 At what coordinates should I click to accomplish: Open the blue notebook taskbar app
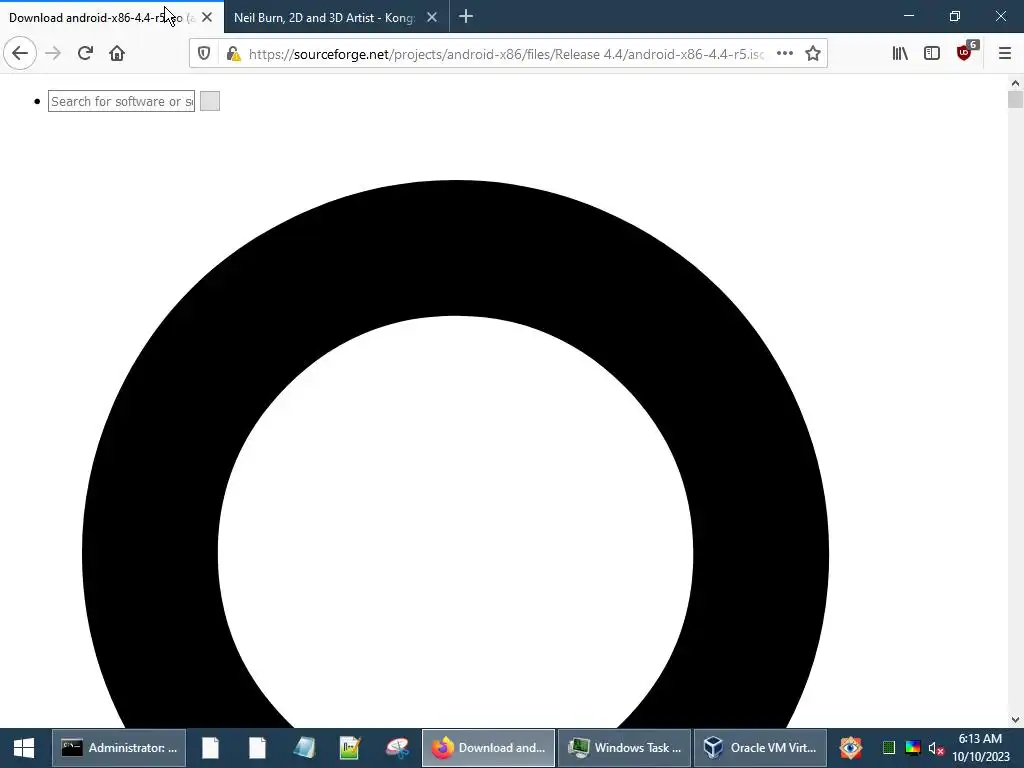pos(304,748)
